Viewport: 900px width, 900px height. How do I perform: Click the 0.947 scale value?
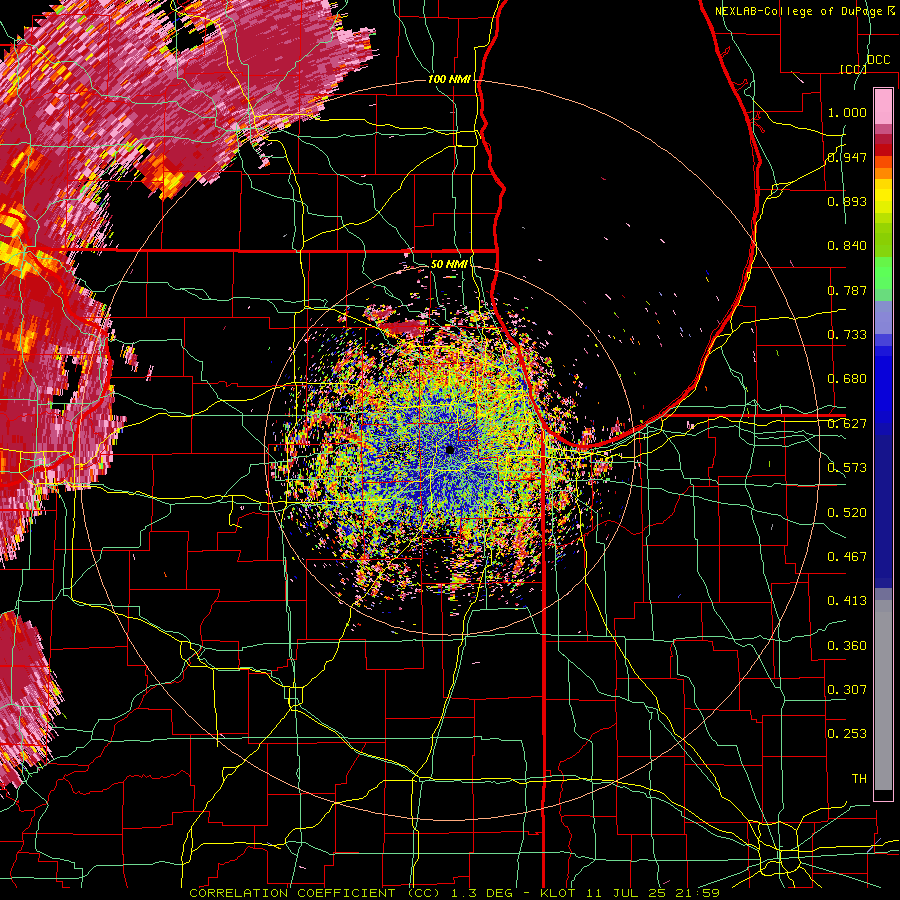pyautogui.click(x=847, y=157)
